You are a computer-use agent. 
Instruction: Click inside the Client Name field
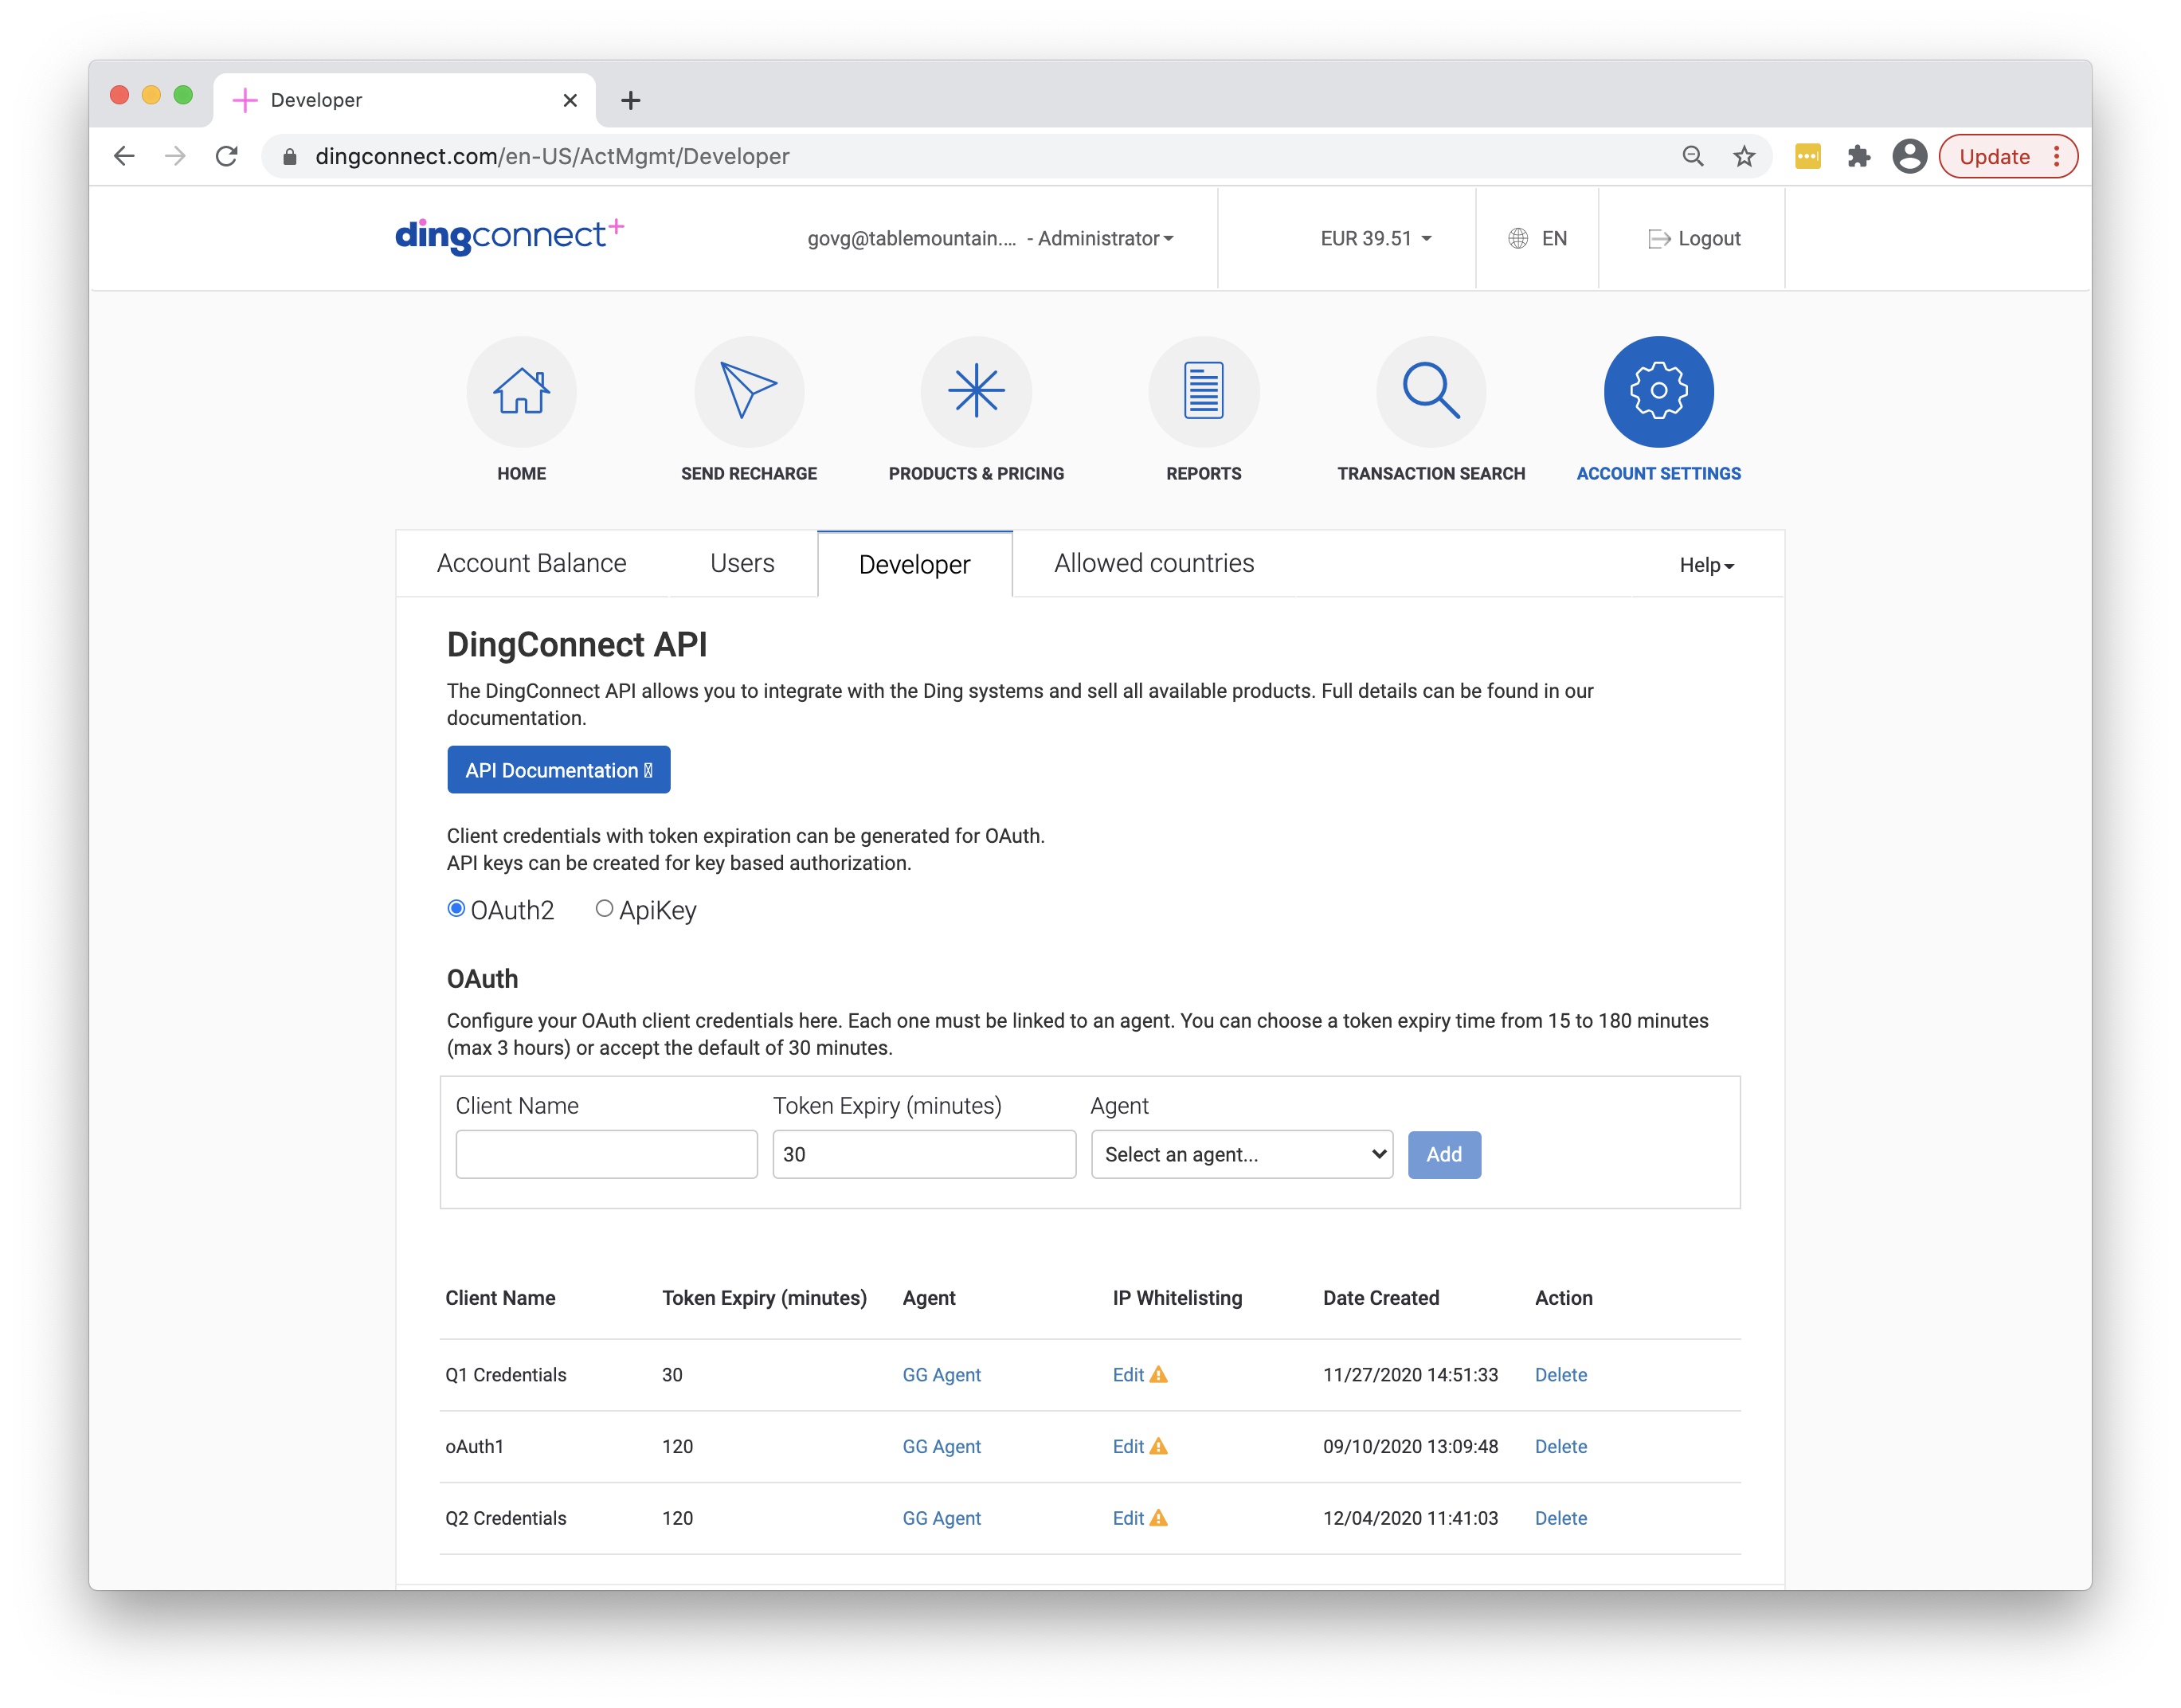[x=606, y=1154]
